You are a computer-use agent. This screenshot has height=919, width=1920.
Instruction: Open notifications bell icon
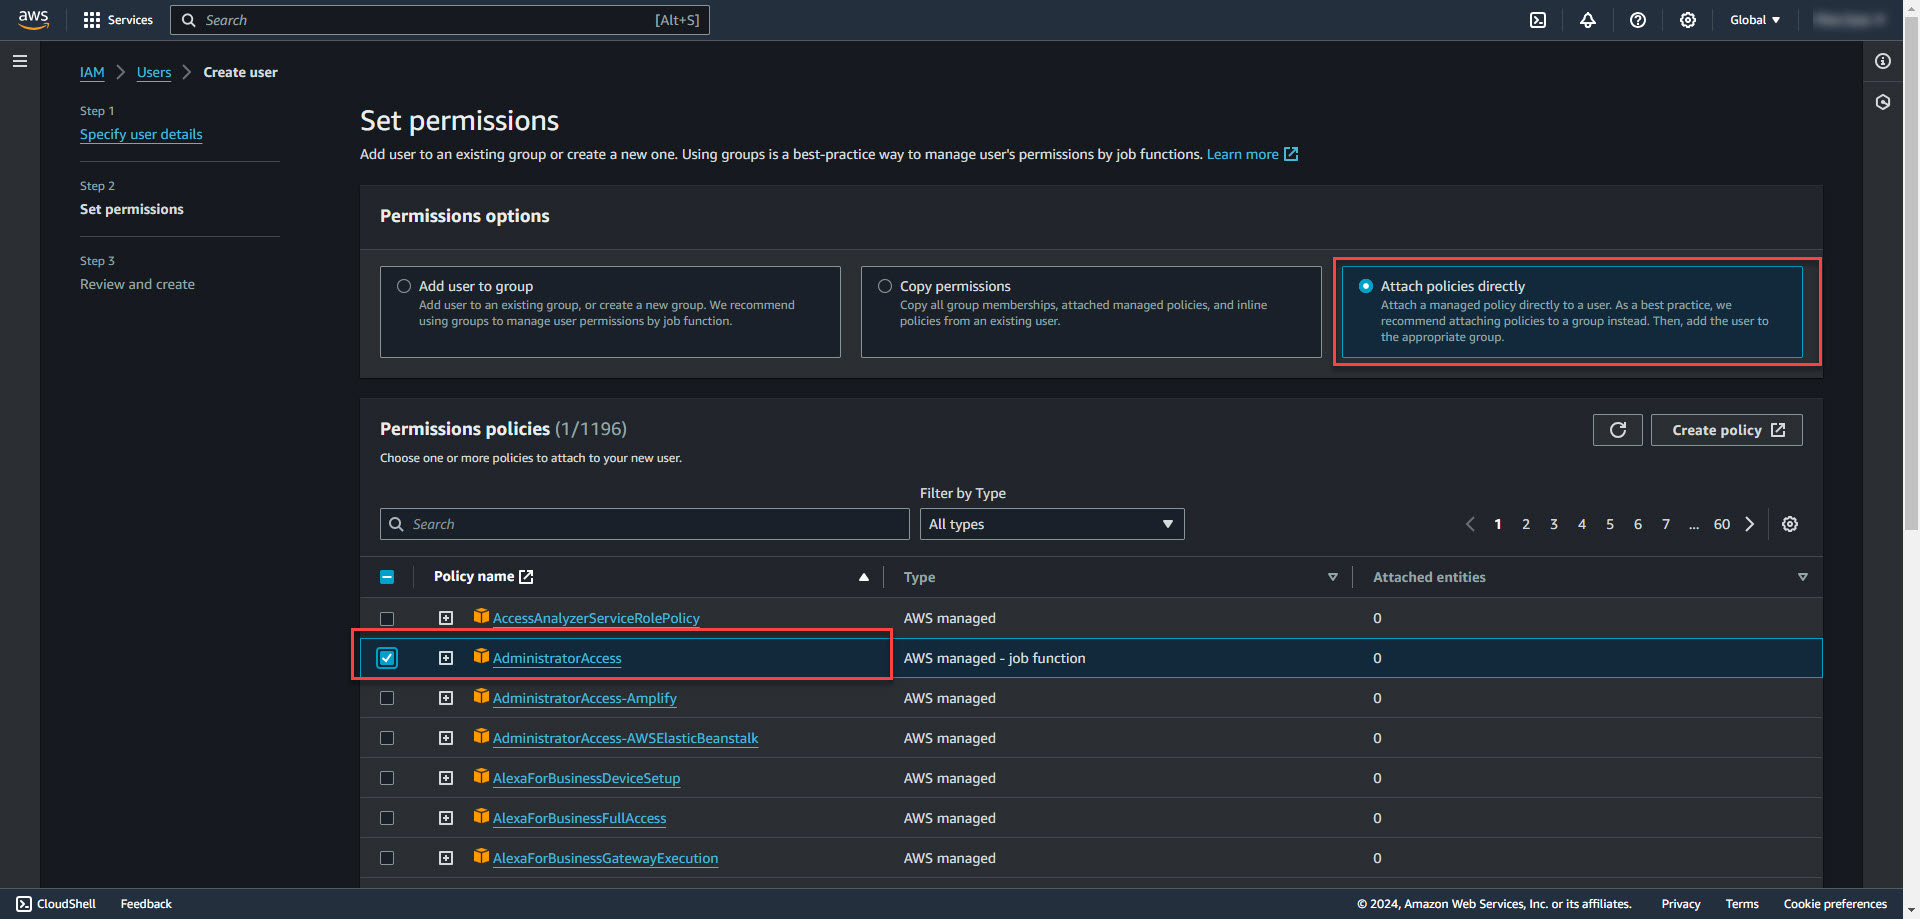[1588, 20]
